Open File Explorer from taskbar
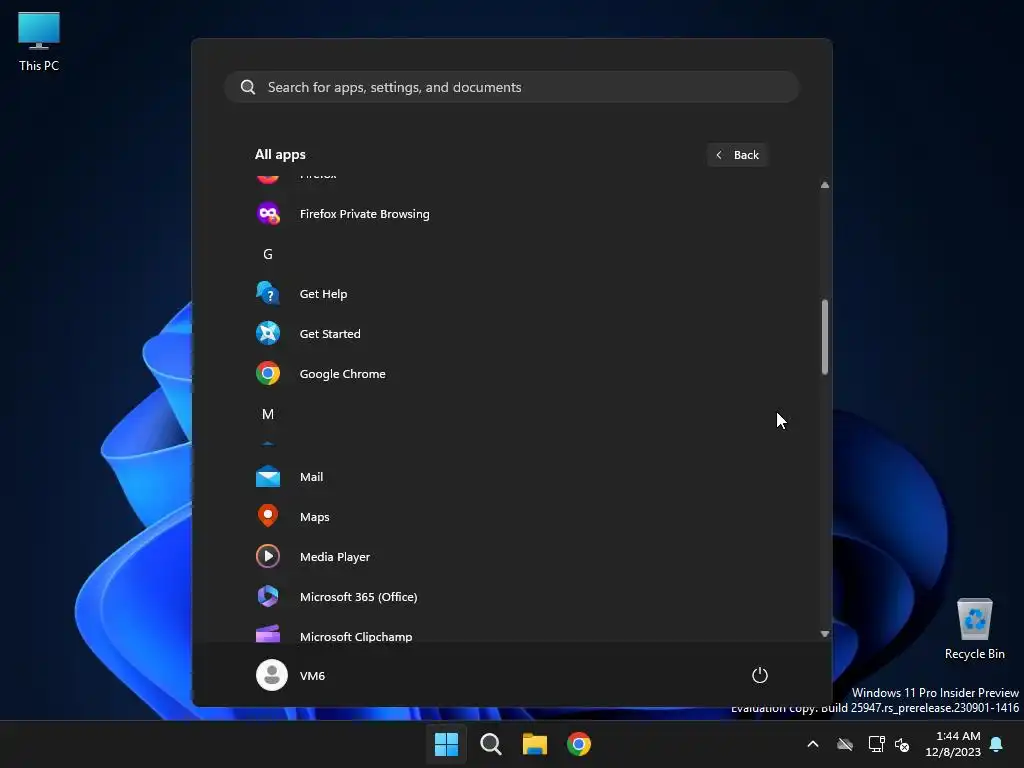 pyautogui.click(x=534, y=744)
